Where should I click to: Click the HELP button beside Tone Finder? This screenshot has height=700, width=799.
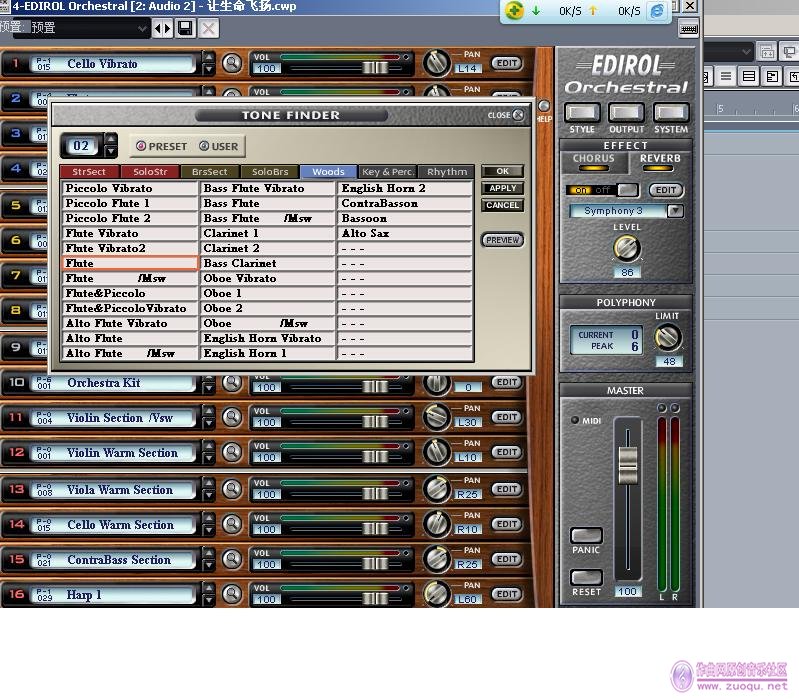(544, 106)
